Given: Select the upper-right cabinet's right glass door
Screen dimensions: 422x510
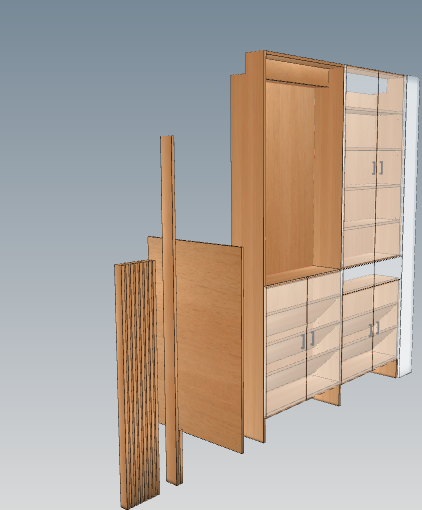Looking at the screenshot, I should click(x=390, y=167).
